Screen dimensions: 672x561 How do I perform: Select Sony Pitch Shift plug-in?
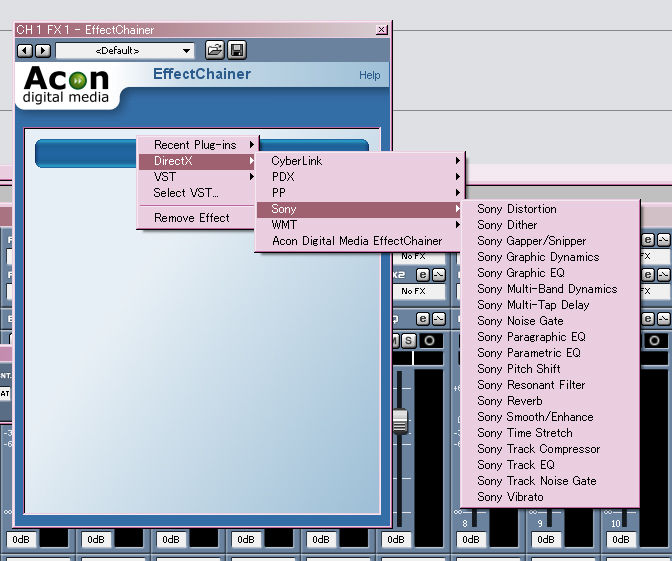(550, 369)
